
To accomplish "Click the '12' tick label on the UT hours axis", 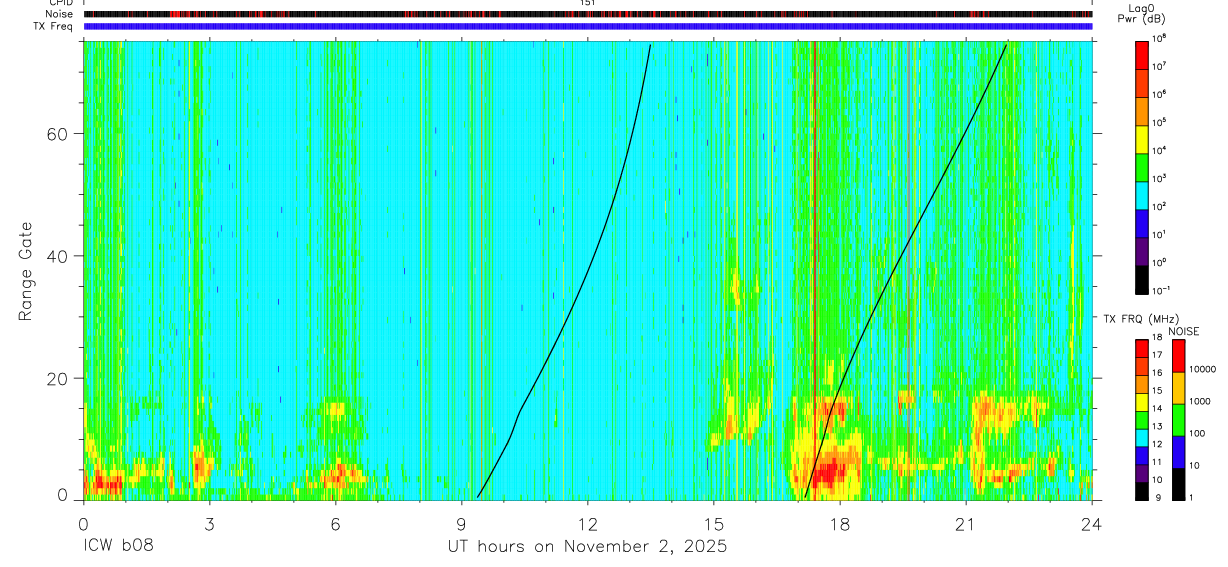I will click(x=588, y=524).
